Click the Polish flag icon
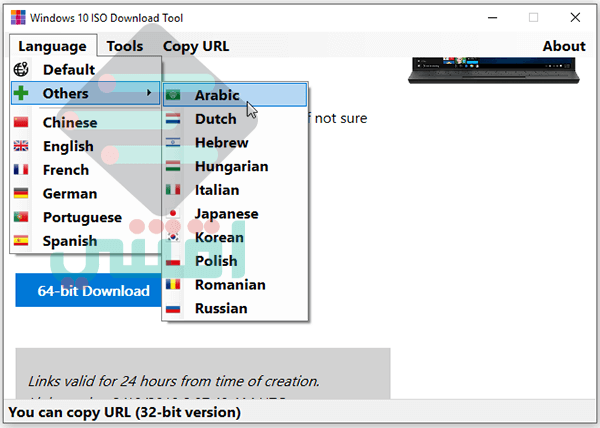The image size is (600, 428). pos(173,261)
